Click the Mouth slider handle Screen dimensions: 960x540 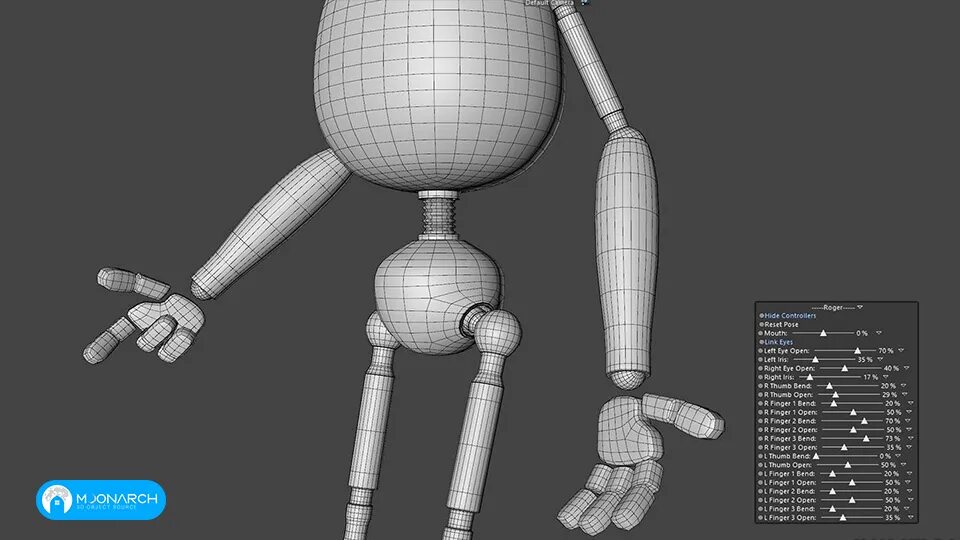pyautogui.click(x=823, y=333)
